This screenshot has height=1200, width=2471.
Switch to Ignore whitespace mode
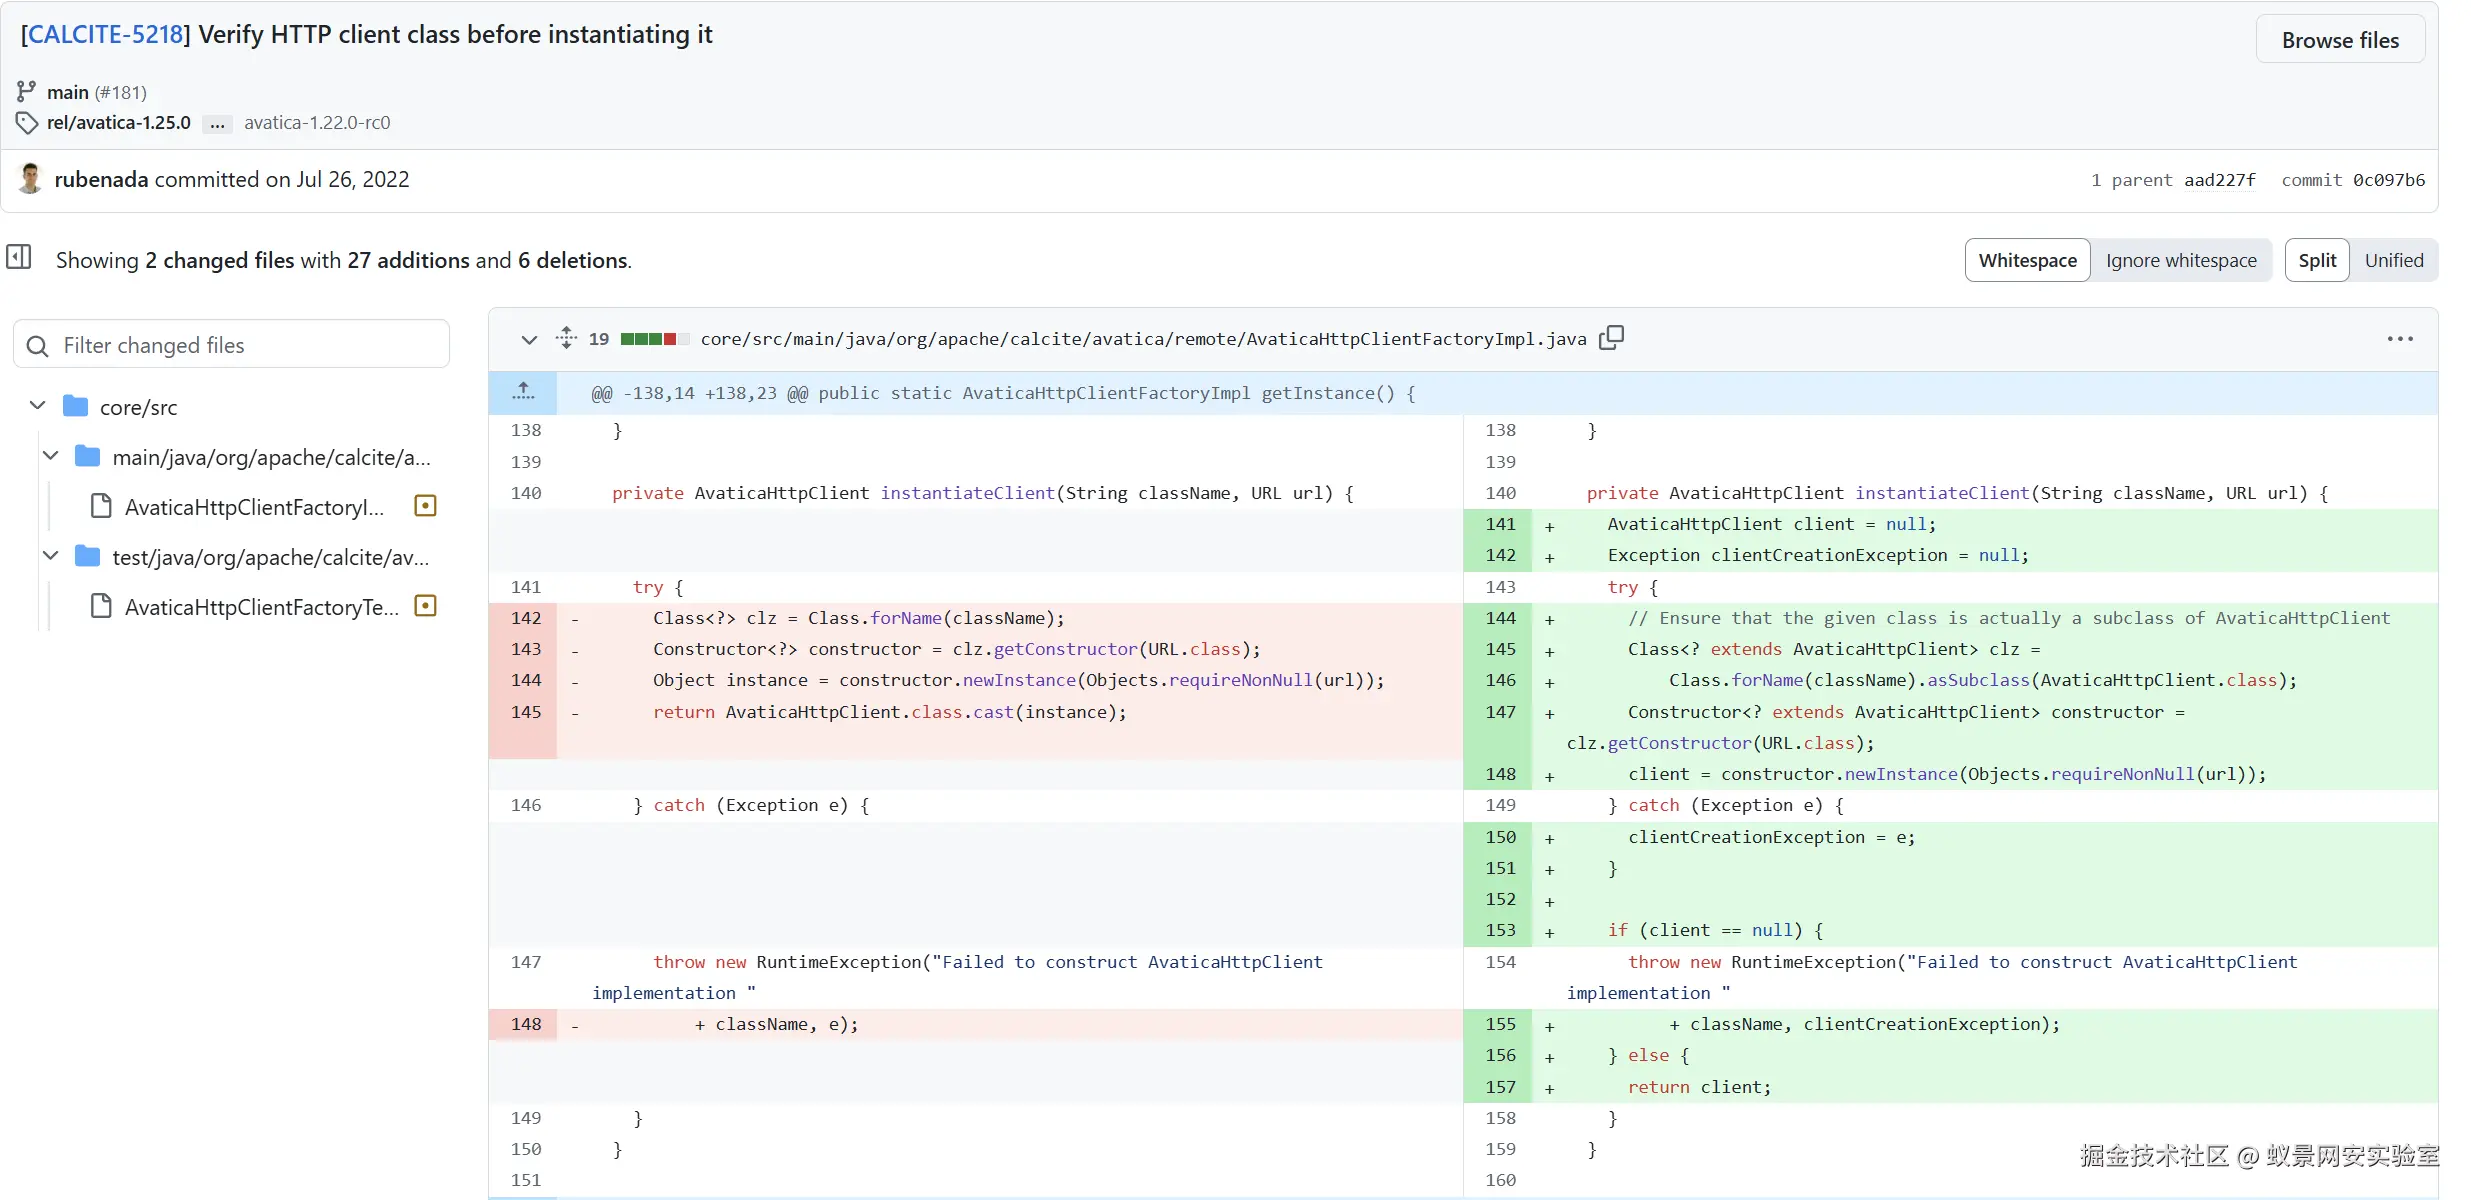pyautogui.click(x=2180, y=260)
